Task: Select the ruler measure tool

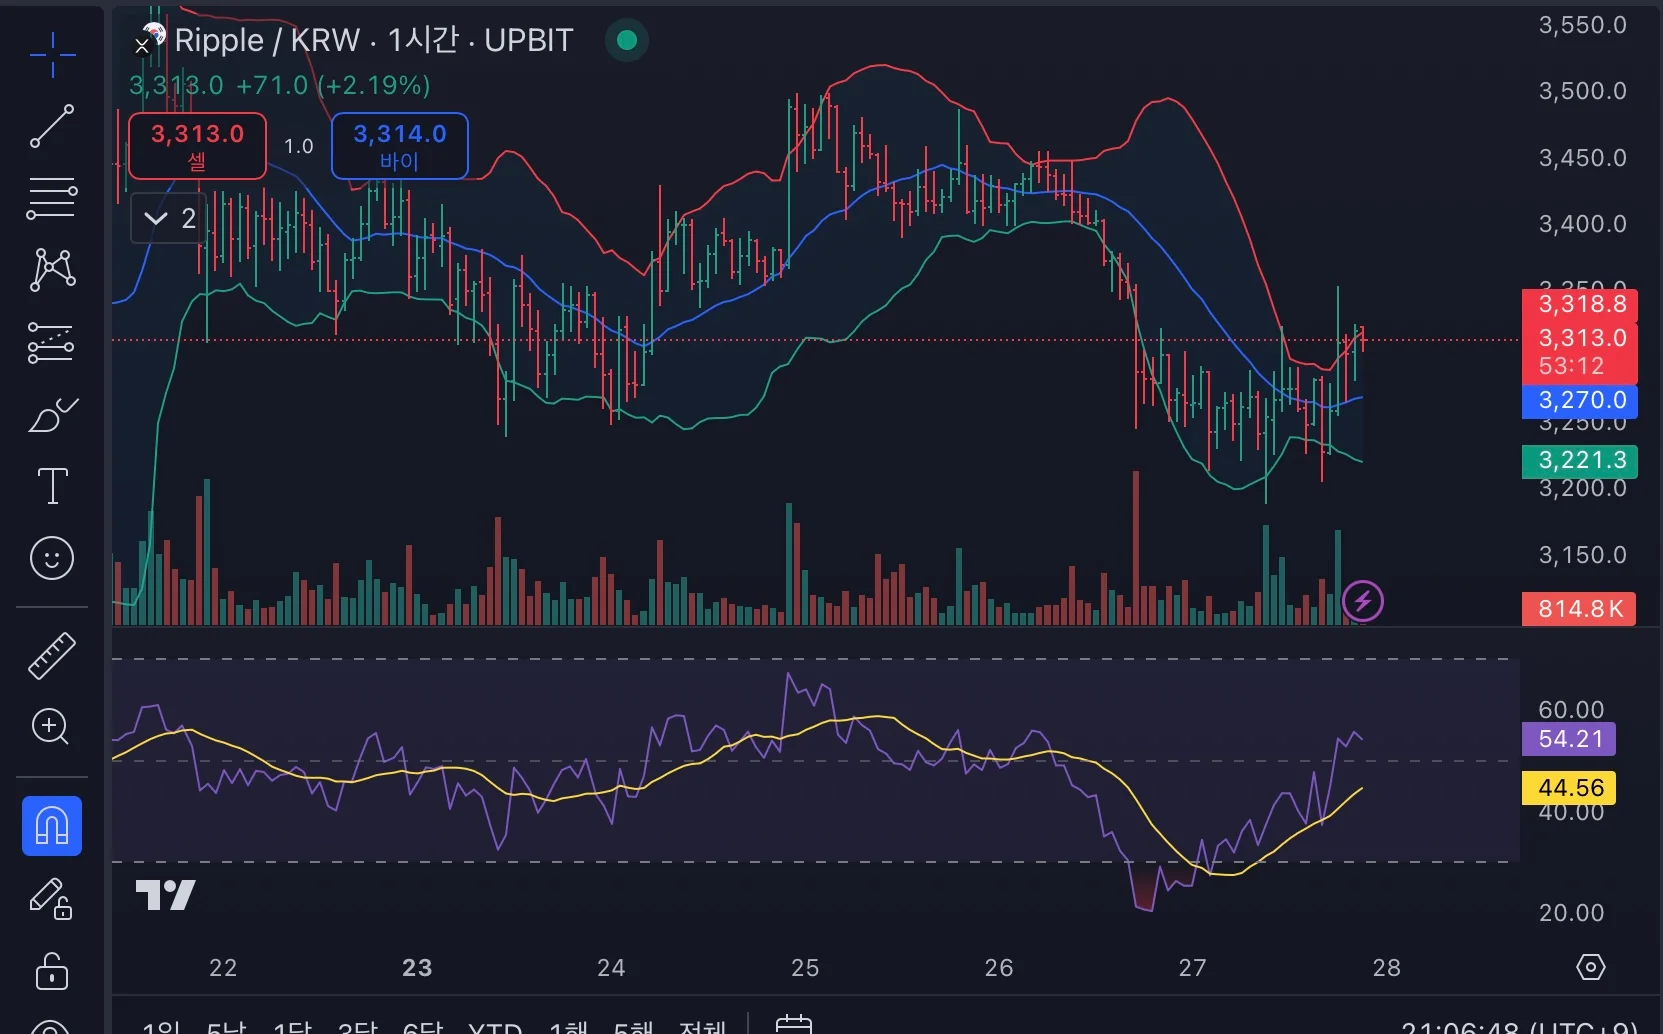Action: tap(52, 656)
